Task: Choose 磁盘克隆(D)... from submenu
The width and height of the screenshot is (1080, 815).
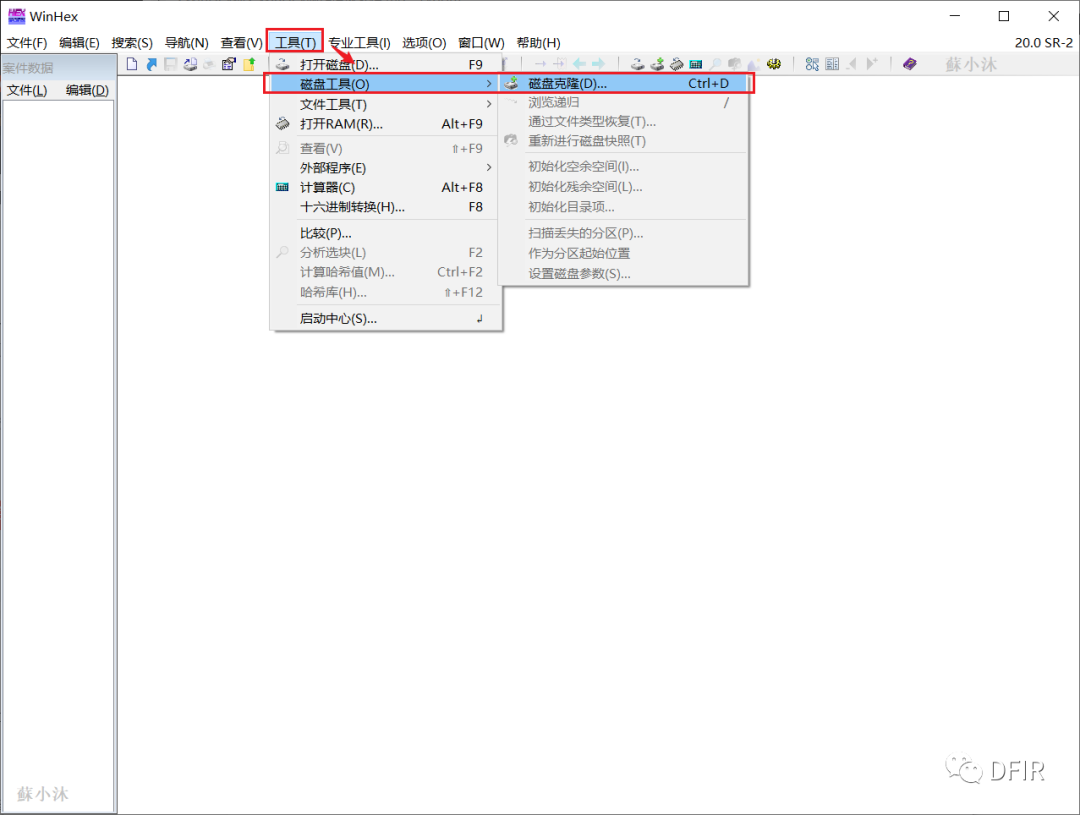Action: click(625, 83)
